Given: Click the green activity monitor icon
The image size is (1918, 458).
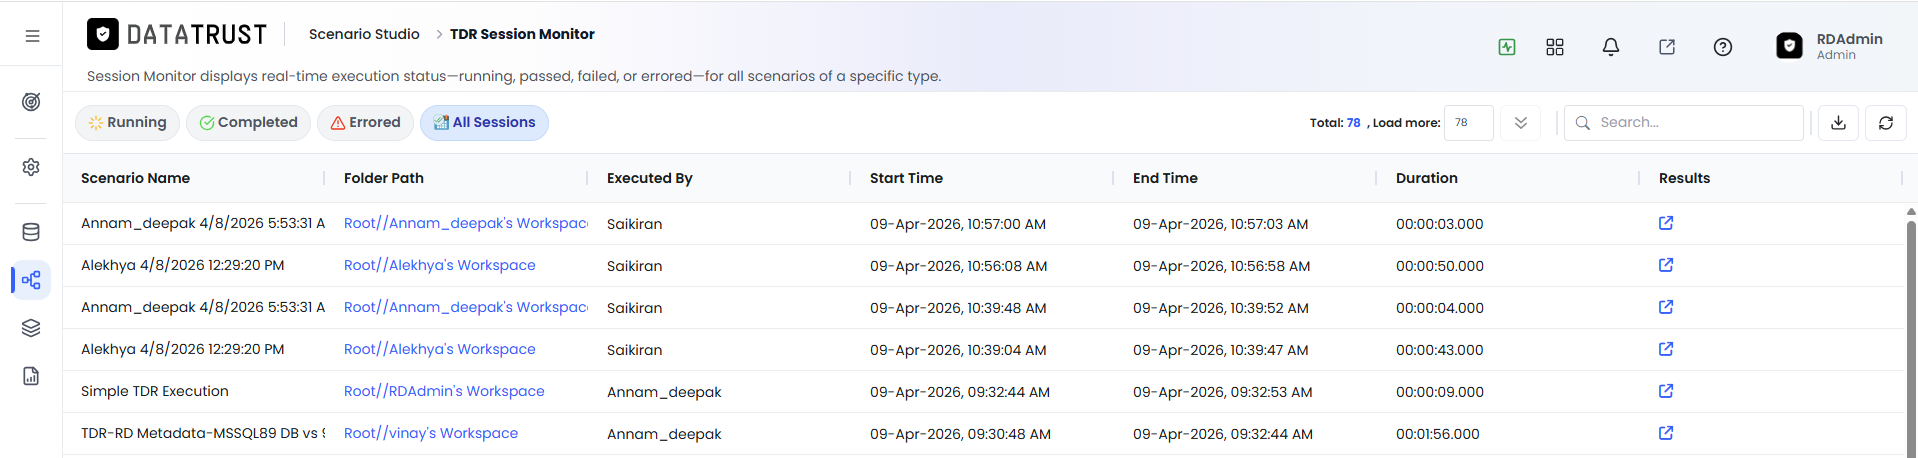Looking at the screenshot, I should coord(1506,47).
